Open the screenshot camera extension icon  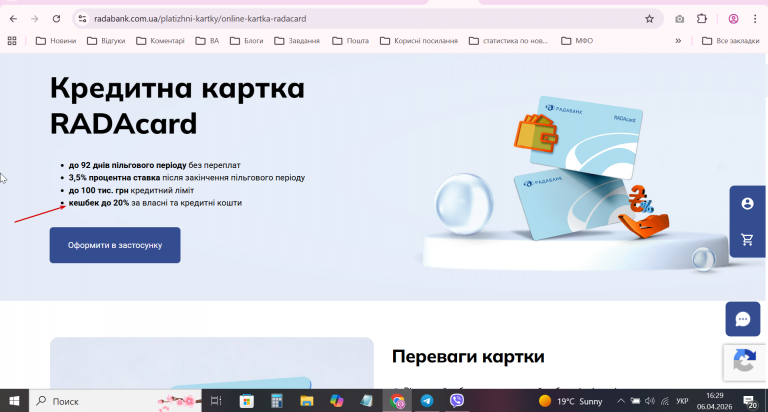tap(679, 19)
